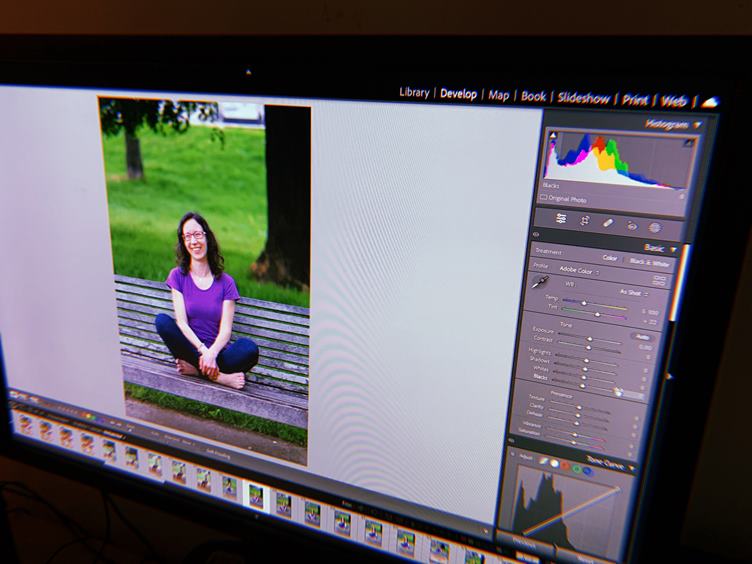Open the Print module

click(x=634, y=100)
